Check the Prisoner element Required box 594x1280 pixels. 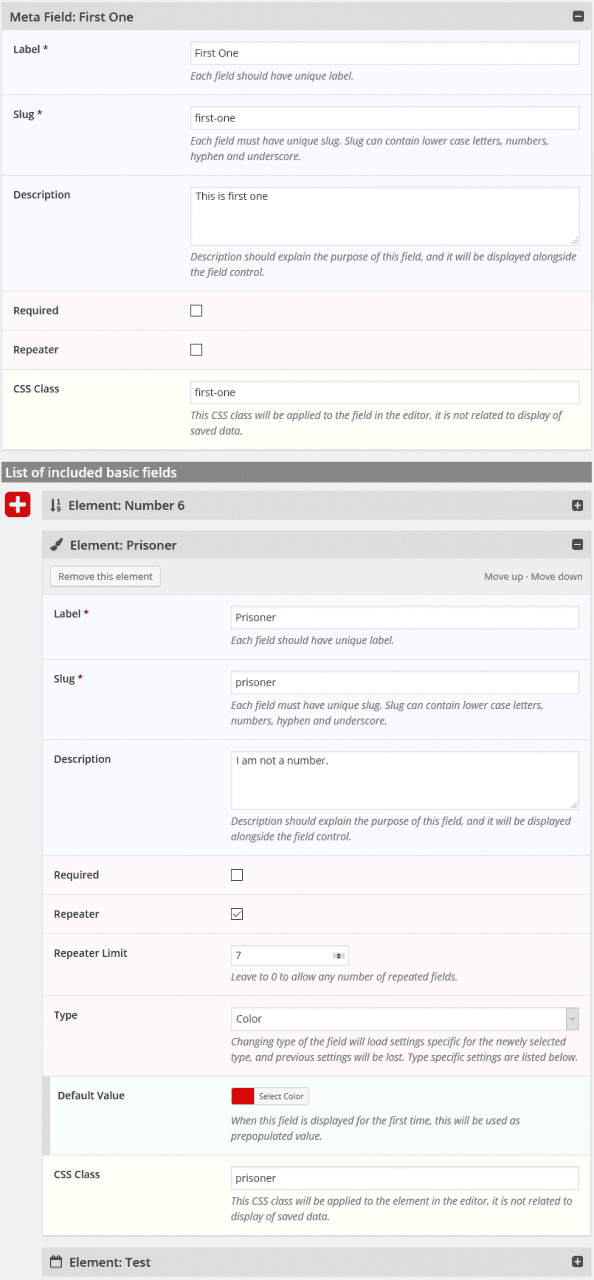[237, 875]
